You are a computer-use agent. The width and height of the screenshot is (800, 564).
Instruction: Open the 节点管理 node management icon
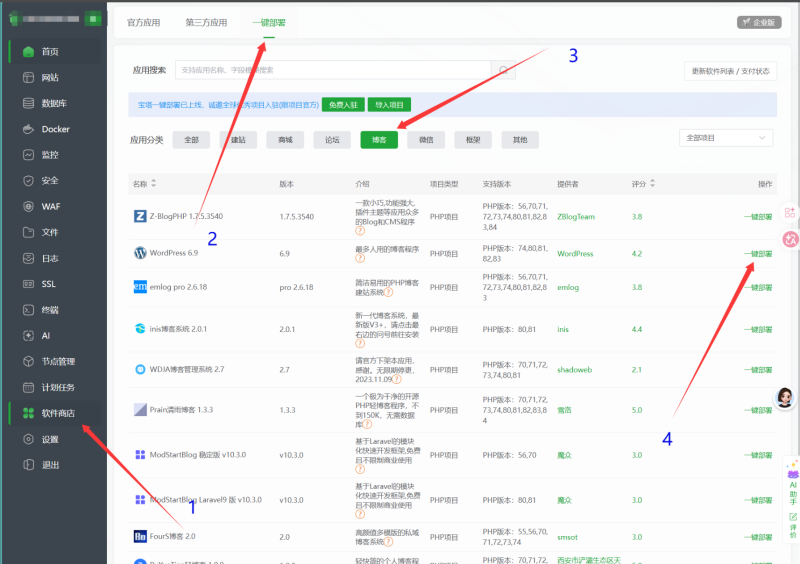[x=29, y=361]
